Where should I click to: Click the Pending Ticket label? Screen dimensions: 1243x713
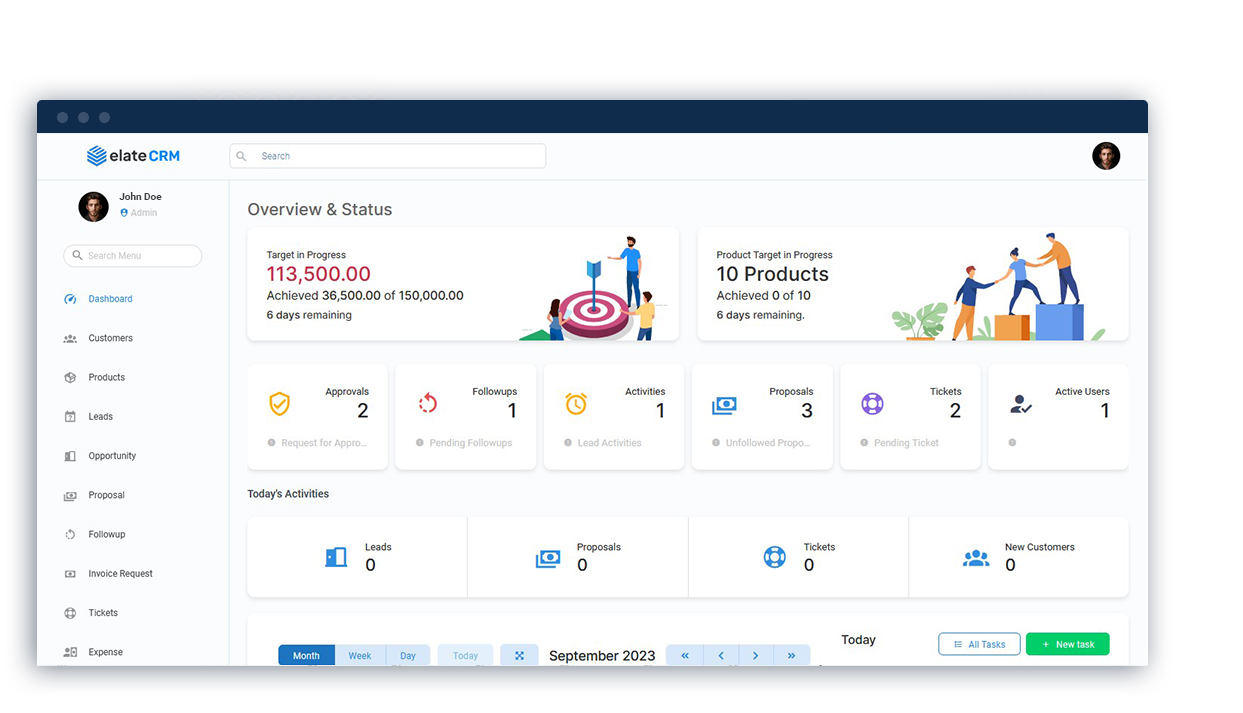click(x=906, y=443)
